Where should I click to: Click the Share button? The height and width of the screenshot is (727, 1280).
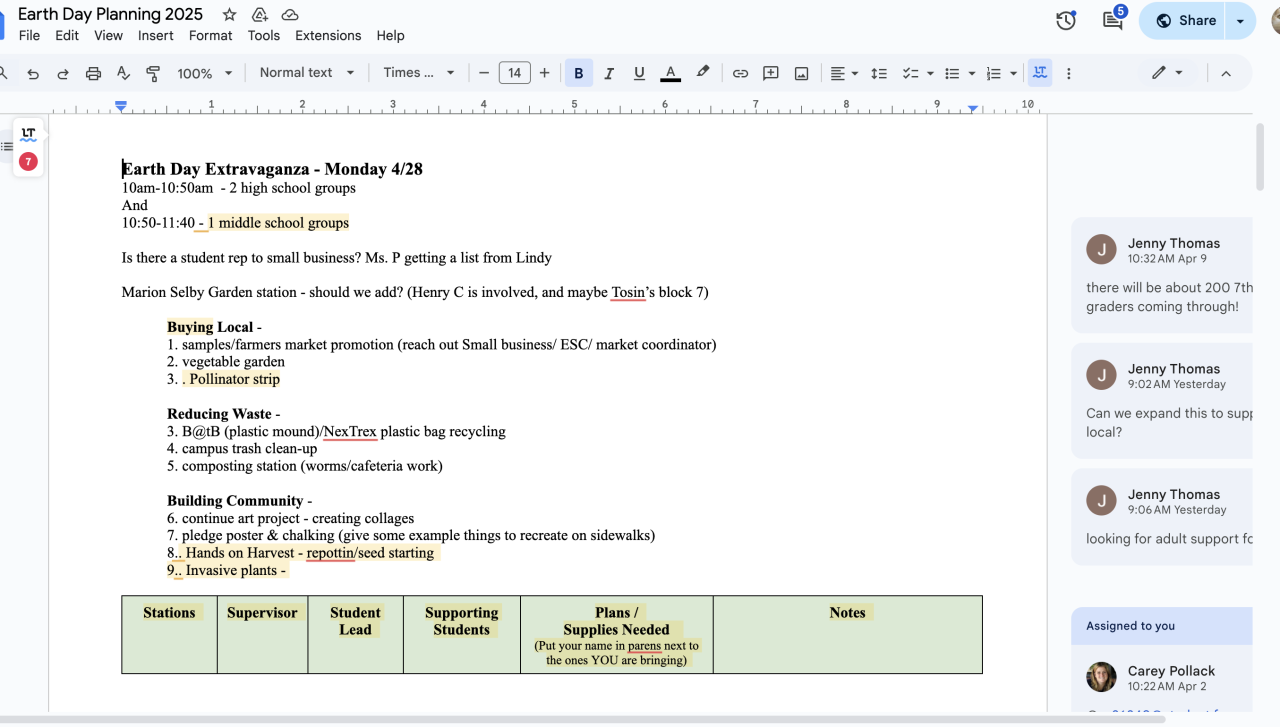(x=1185, y=20)
